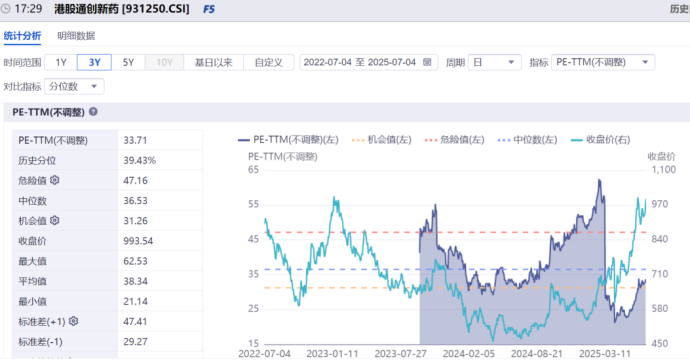This screenshot has width=690, height=360.
Task: Click the x-axis date 2023-01-11
Action: (x=332, y=354)
